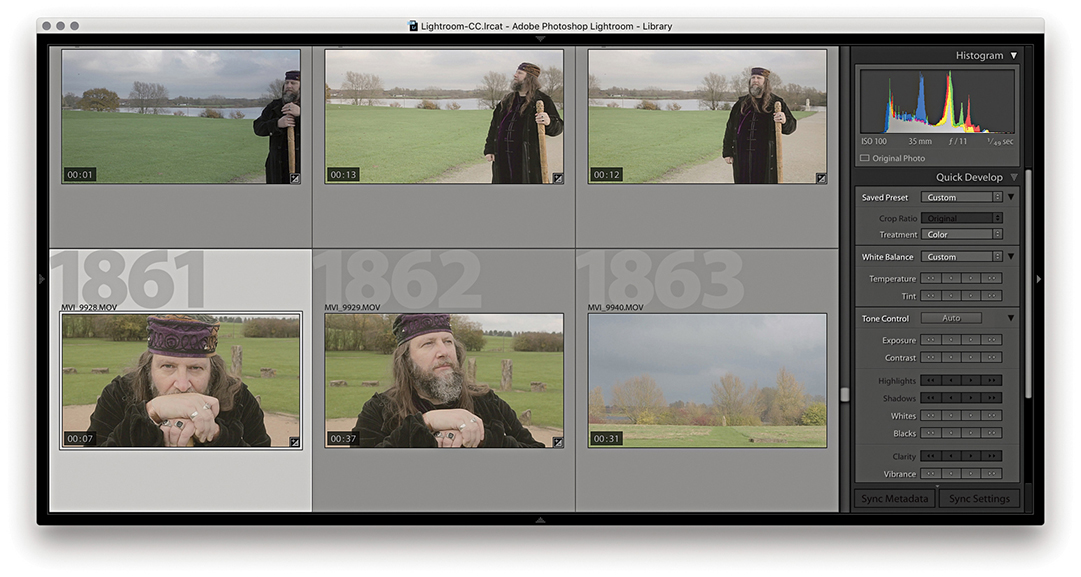Collapse the Histogram panel
Screen dimensions: 1081x577
click(x=1013, y=55)
